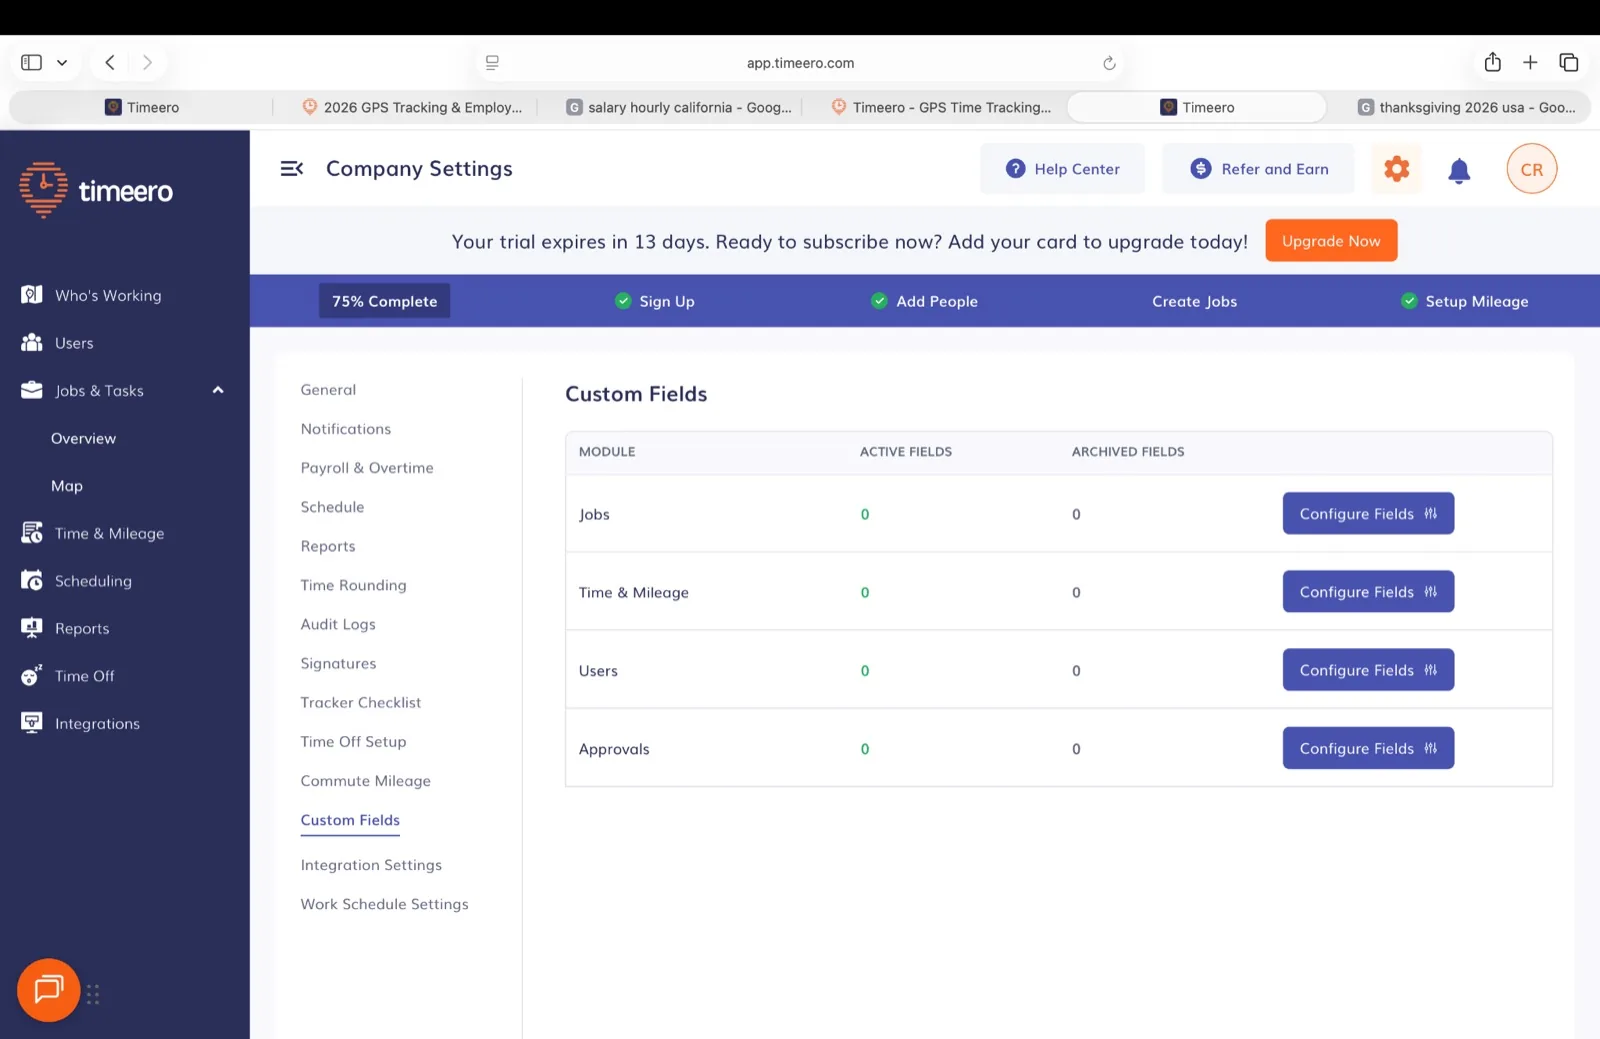This screenshot has width=1600, height=1039.
Task: Open the General settings section
Action: coord(328,390)
